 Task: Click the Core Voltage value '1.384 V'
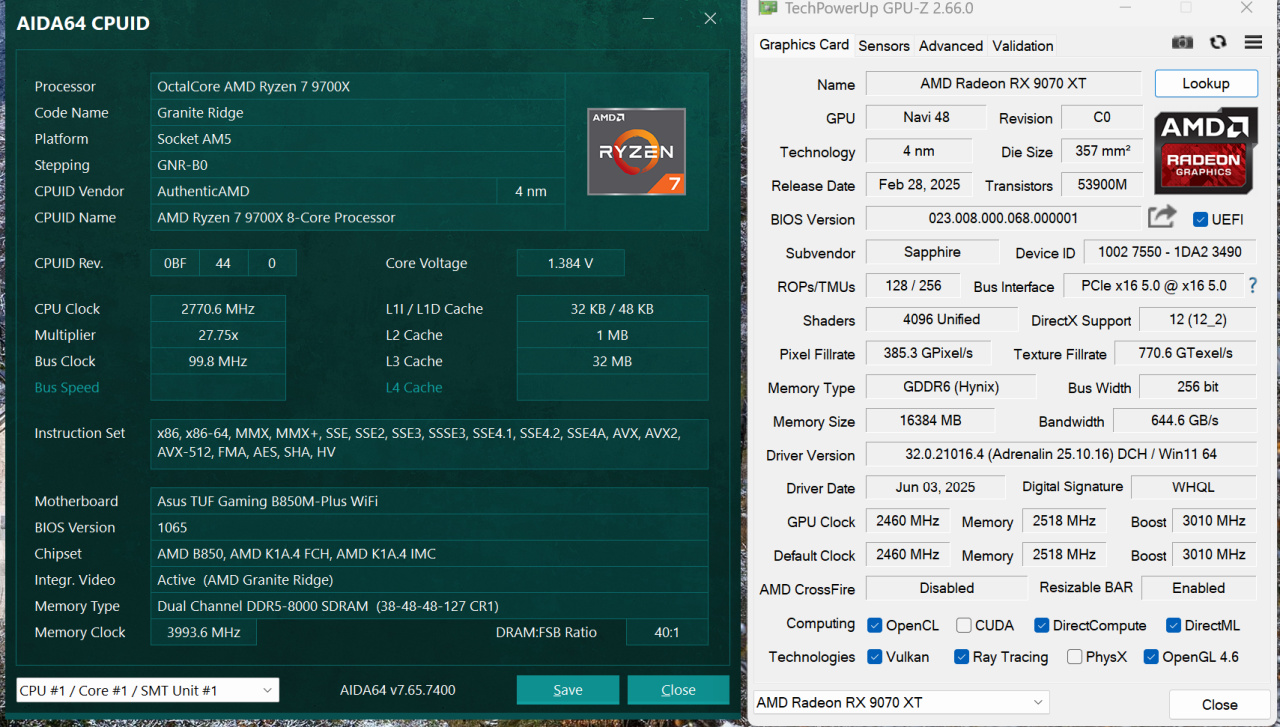(x=570, y=264)
